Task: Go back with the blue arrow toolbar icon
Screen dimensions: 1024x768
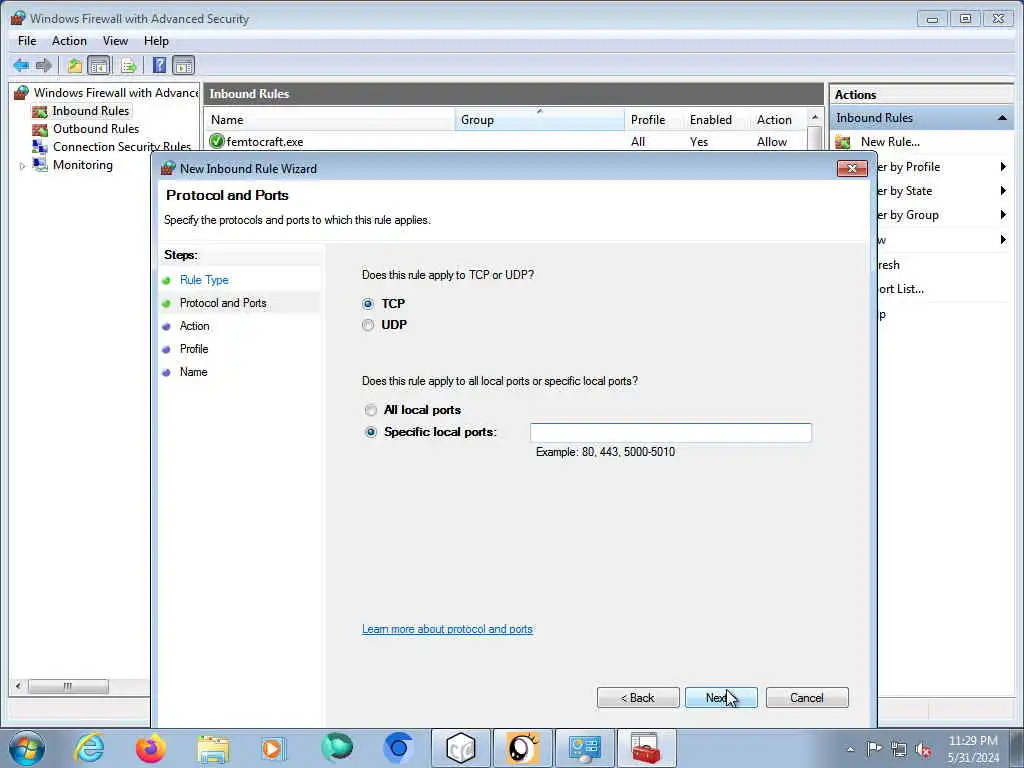Action: click(21, 65)
